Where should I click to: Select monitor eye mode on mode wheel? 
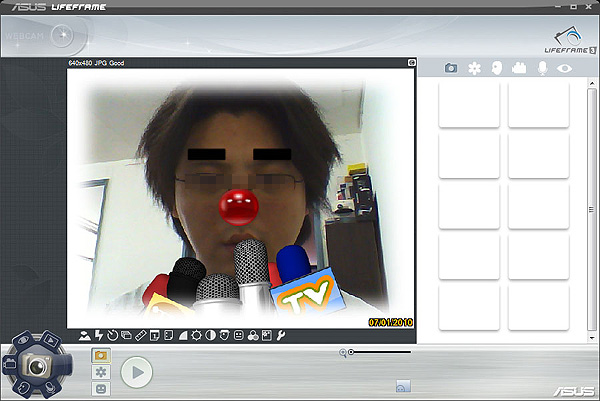point(23,340)
